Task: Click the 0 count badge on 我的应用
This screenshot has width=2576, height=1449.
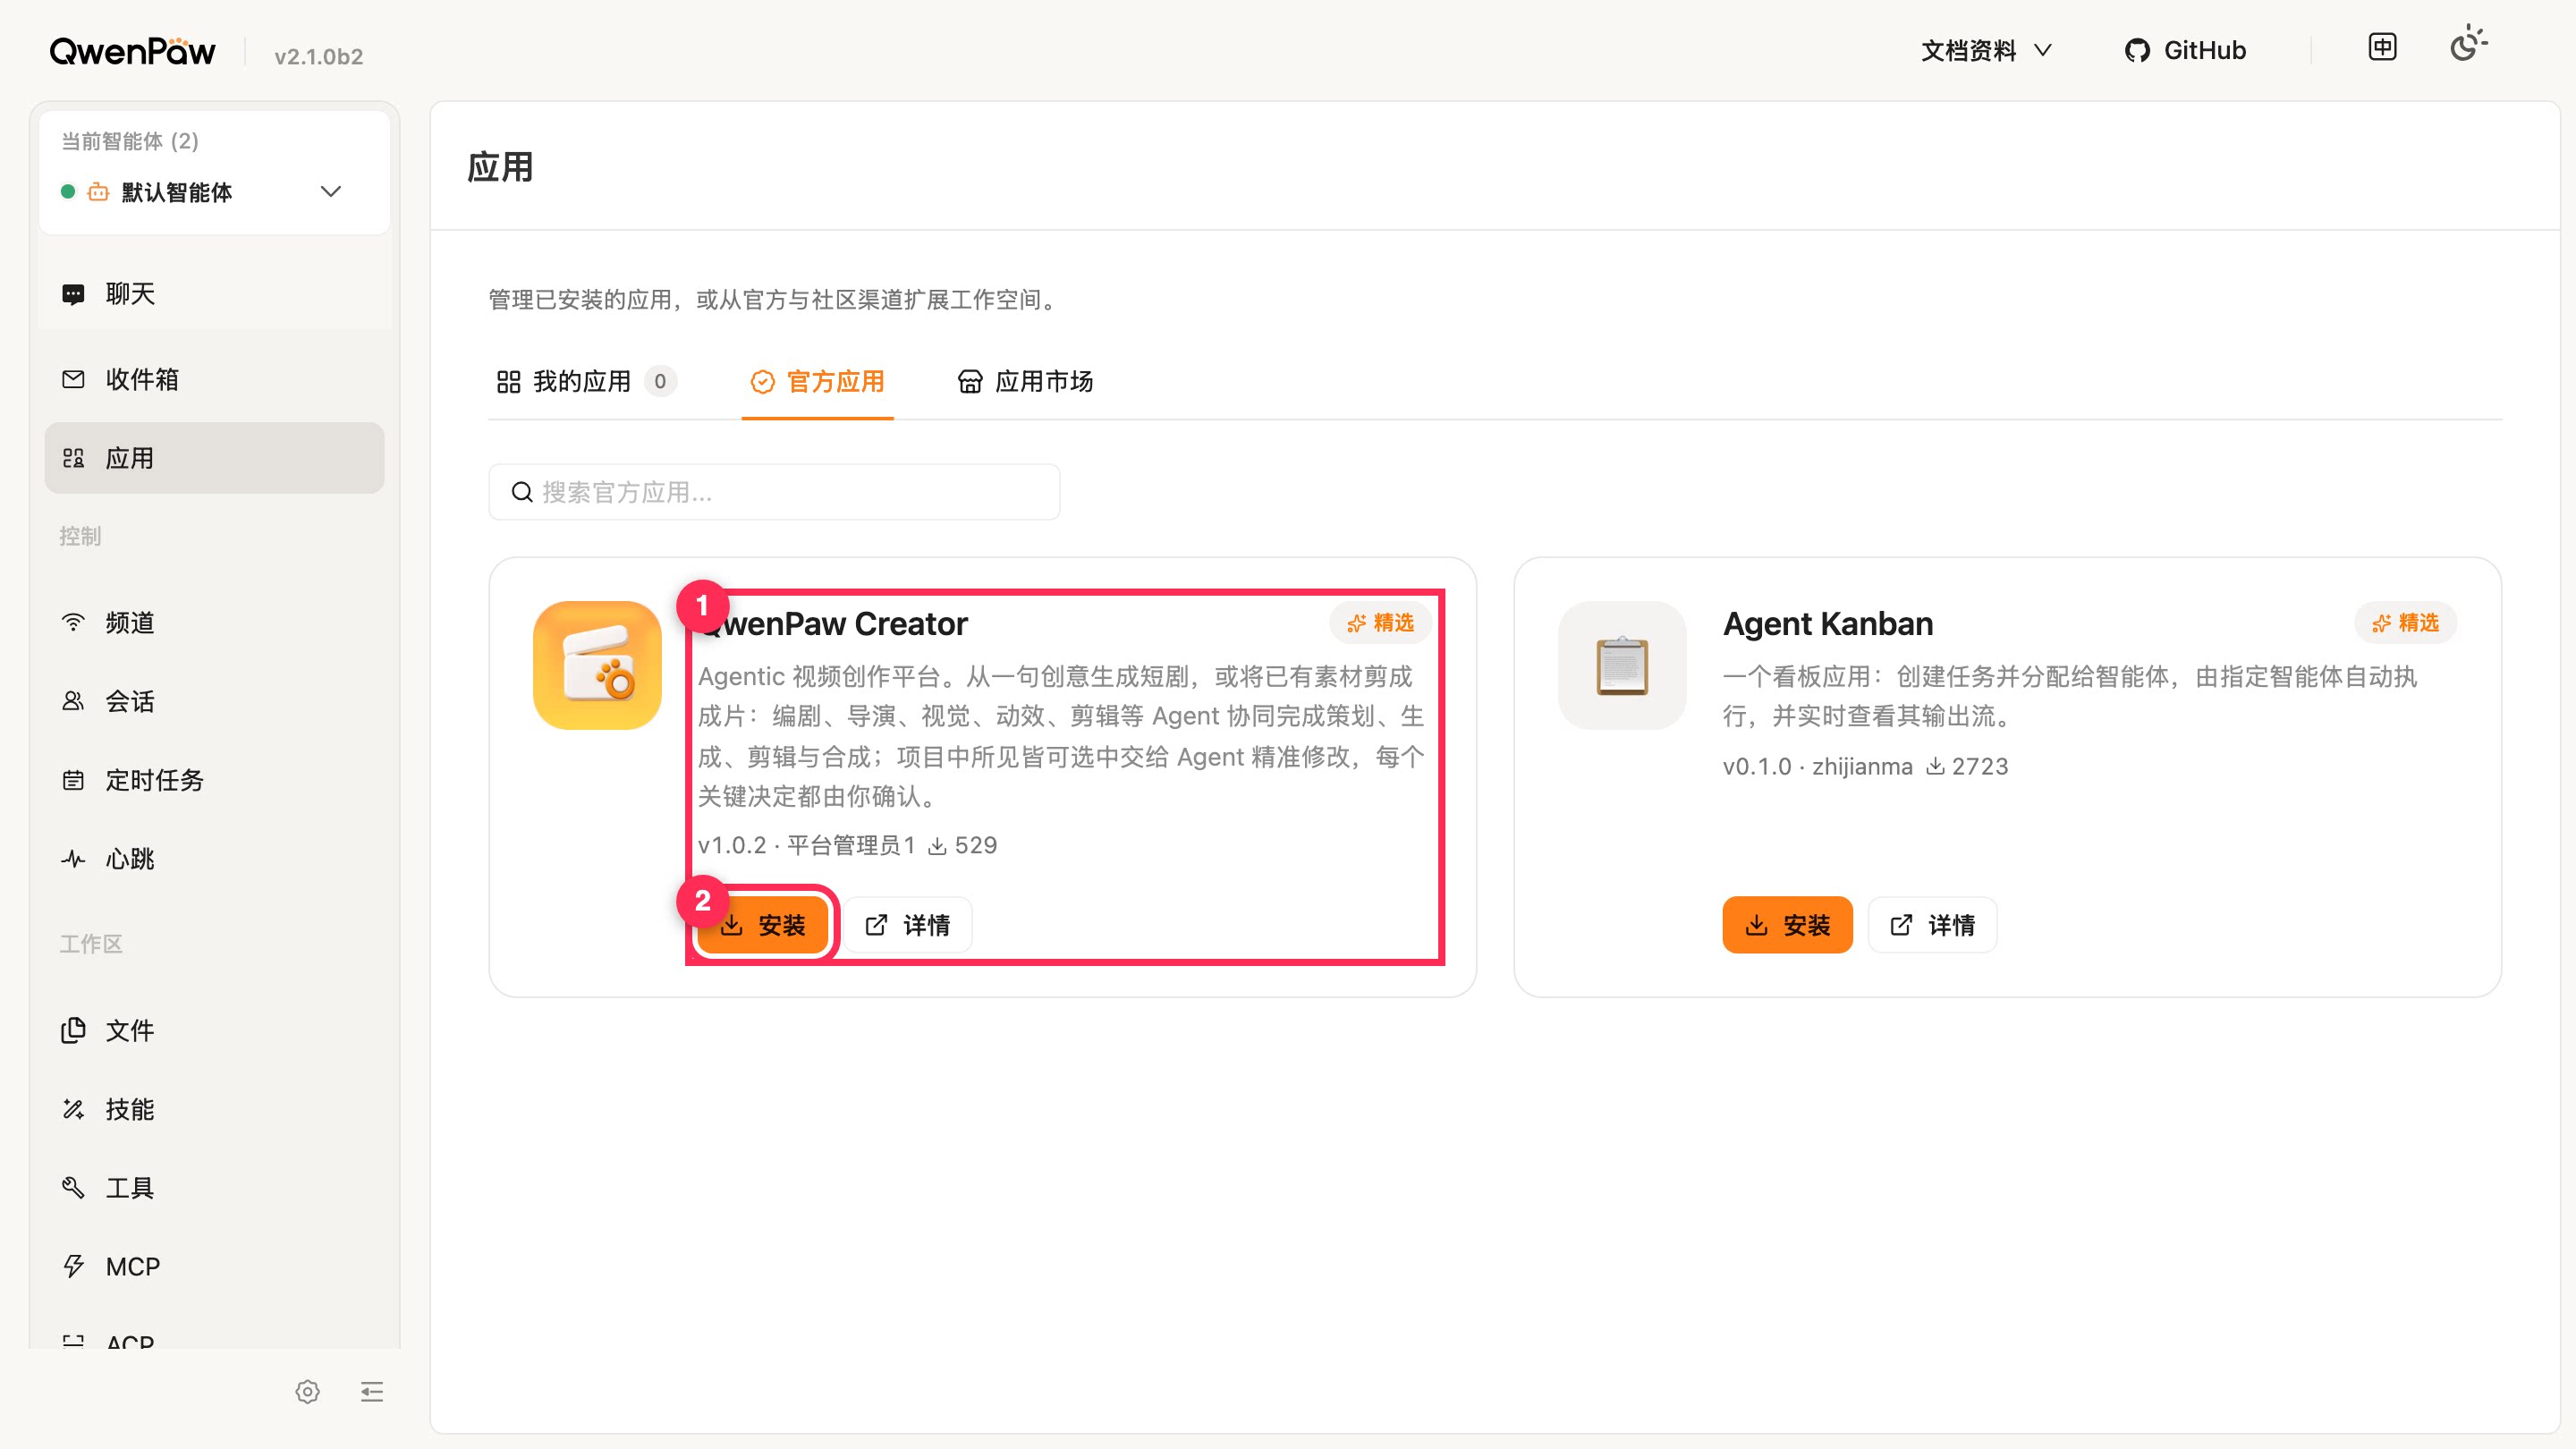Action: [x=660, y=381]
